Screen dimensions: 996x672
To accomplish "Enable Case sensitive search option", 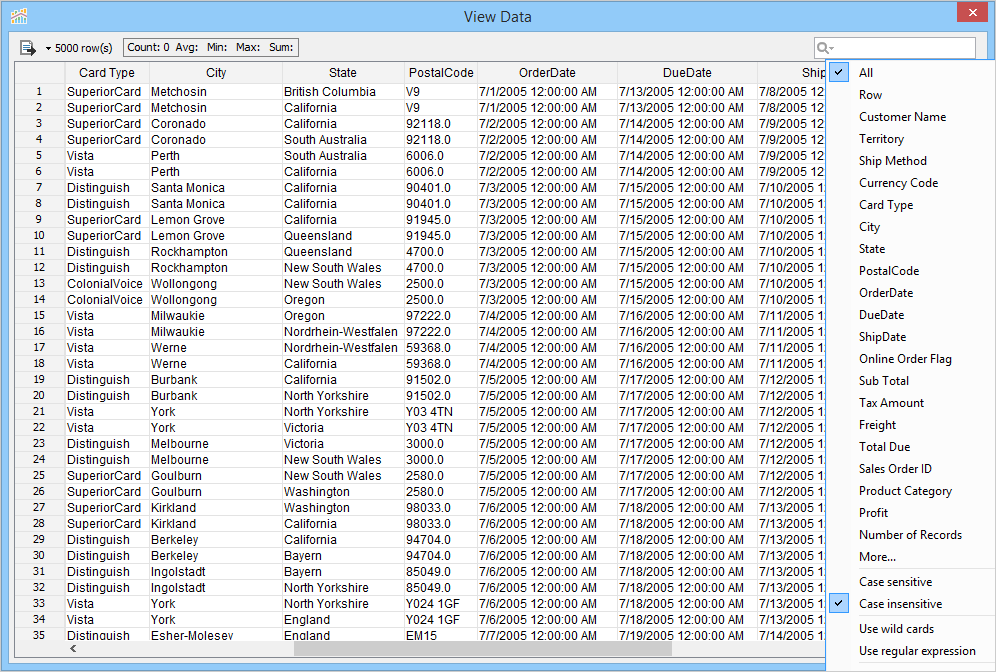I will (910, 582).
